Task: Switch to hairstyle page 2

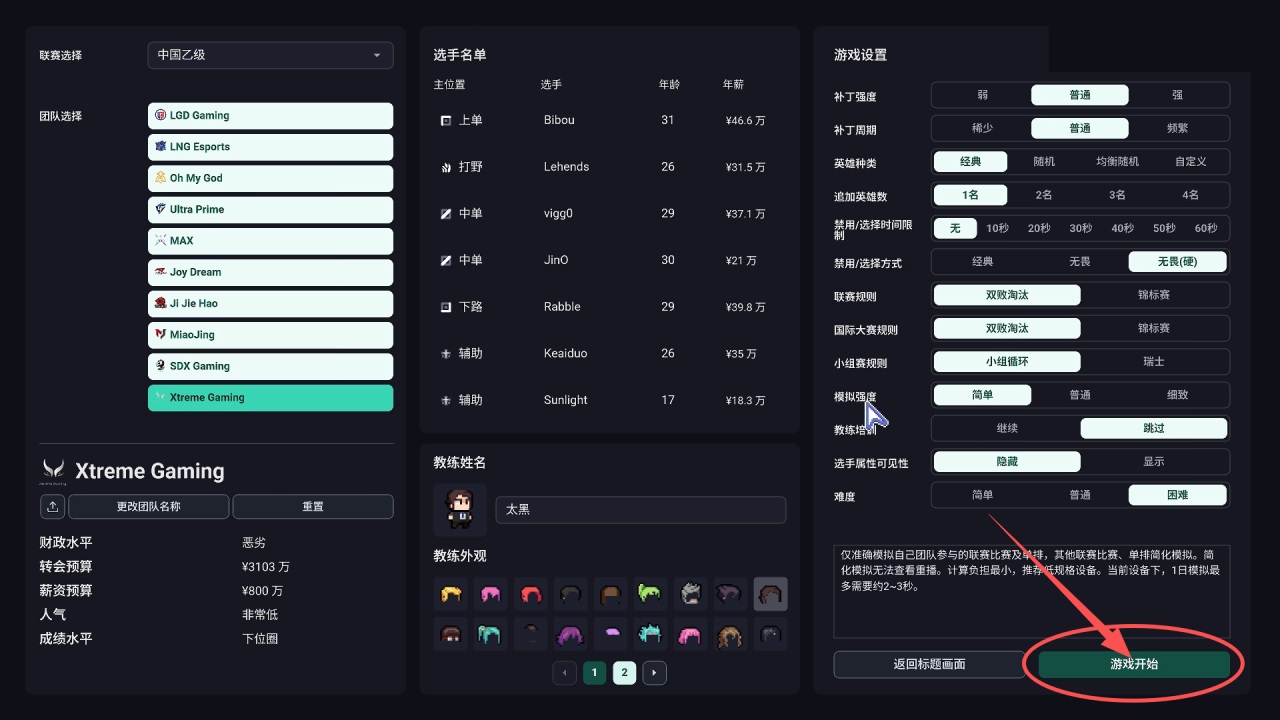Action: (x=625, y=673)
